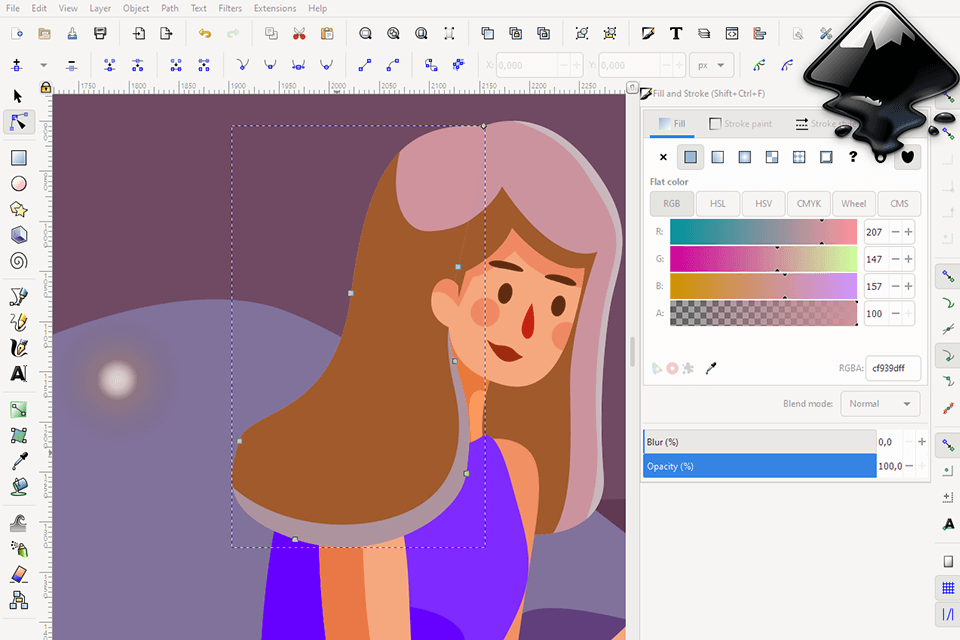Select the Paint bucket tool

pos(18,487)
